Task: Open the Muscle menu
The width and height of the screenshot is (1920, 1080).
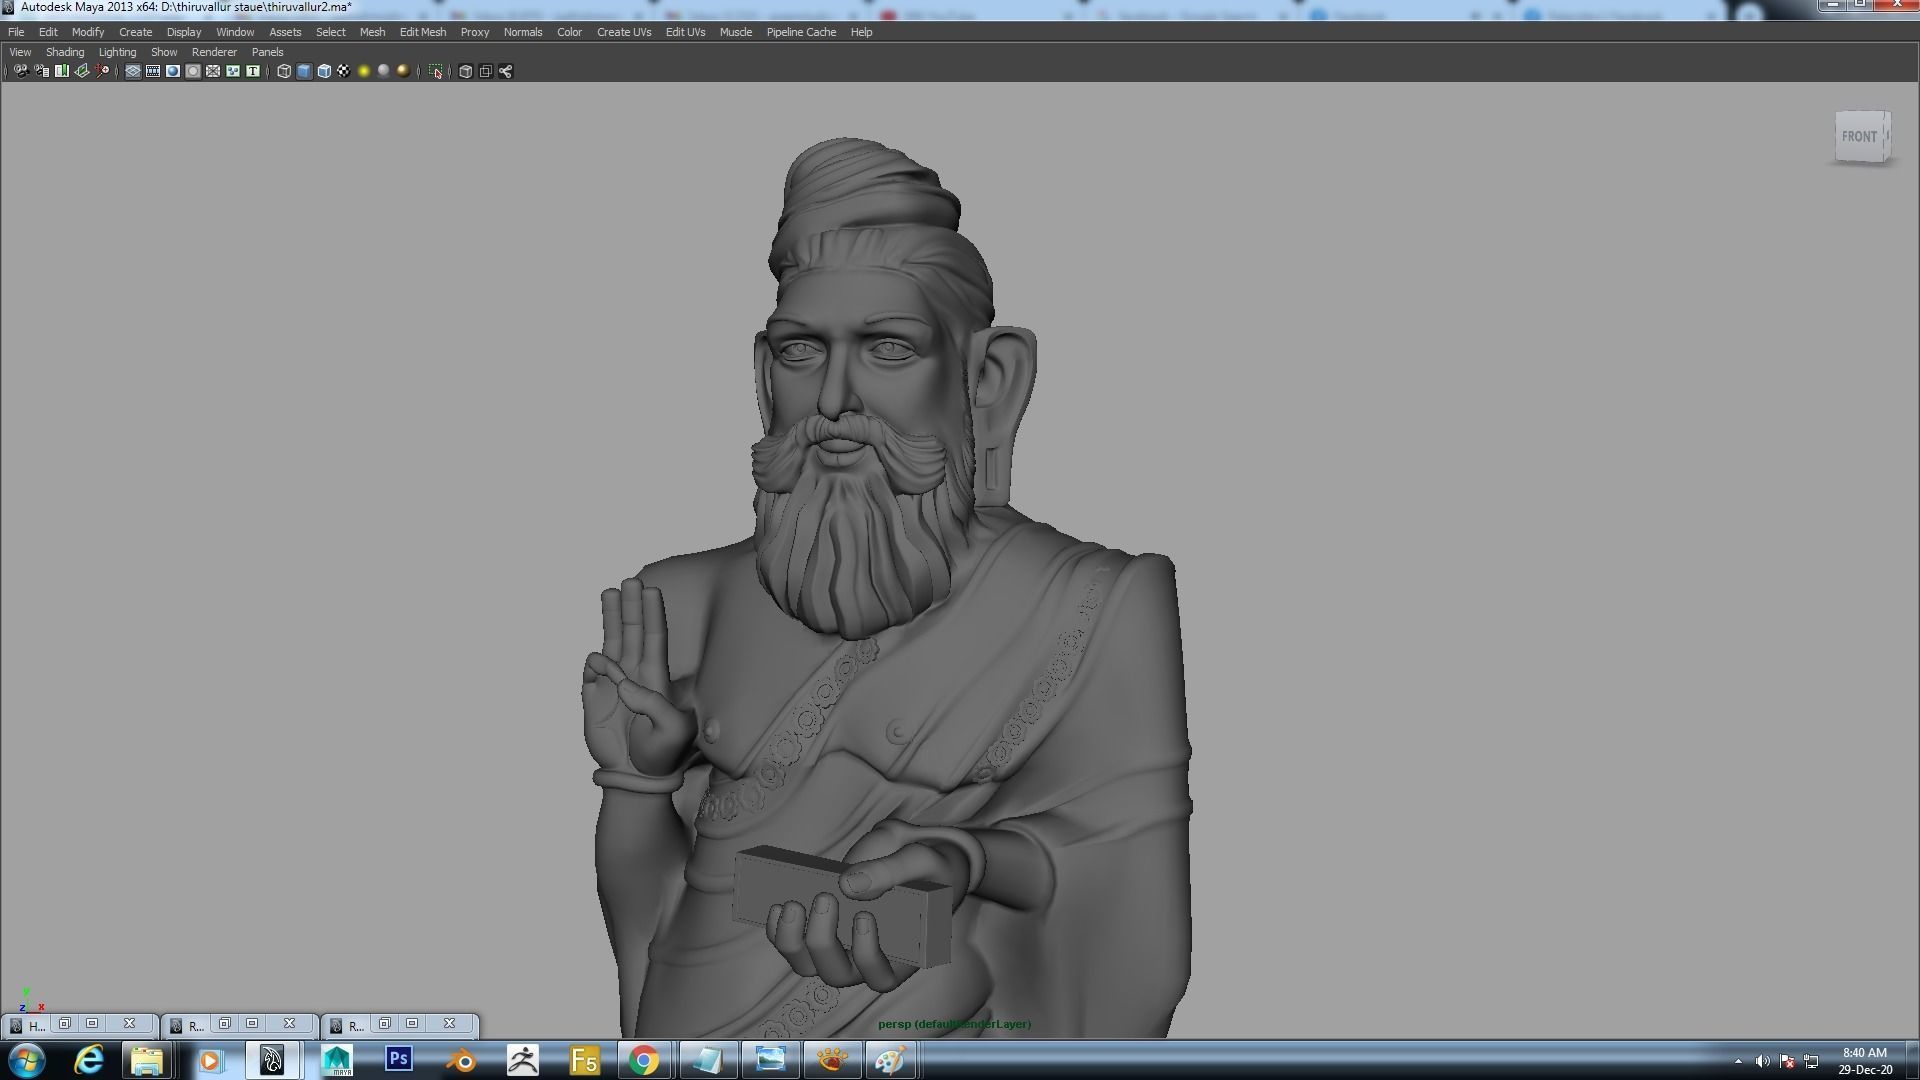Action: click(735, 32)
